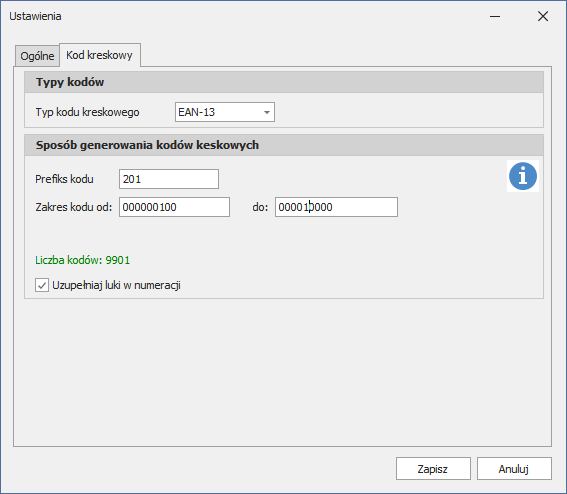Click the Zakres kodu od label
The width and height of the screenshot is (567, 494).
pyautogui.click(x=74, y=207)
